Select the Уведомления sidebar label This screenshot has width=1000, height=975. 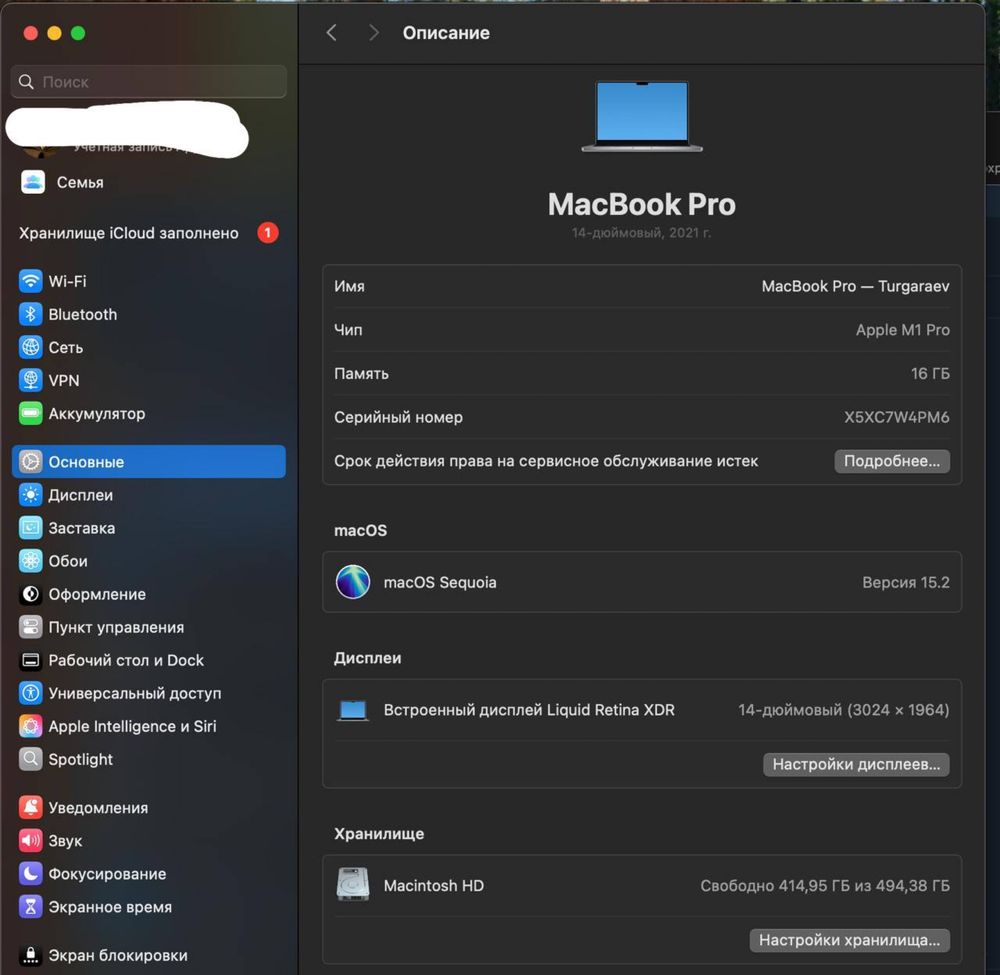click(98, 808)
